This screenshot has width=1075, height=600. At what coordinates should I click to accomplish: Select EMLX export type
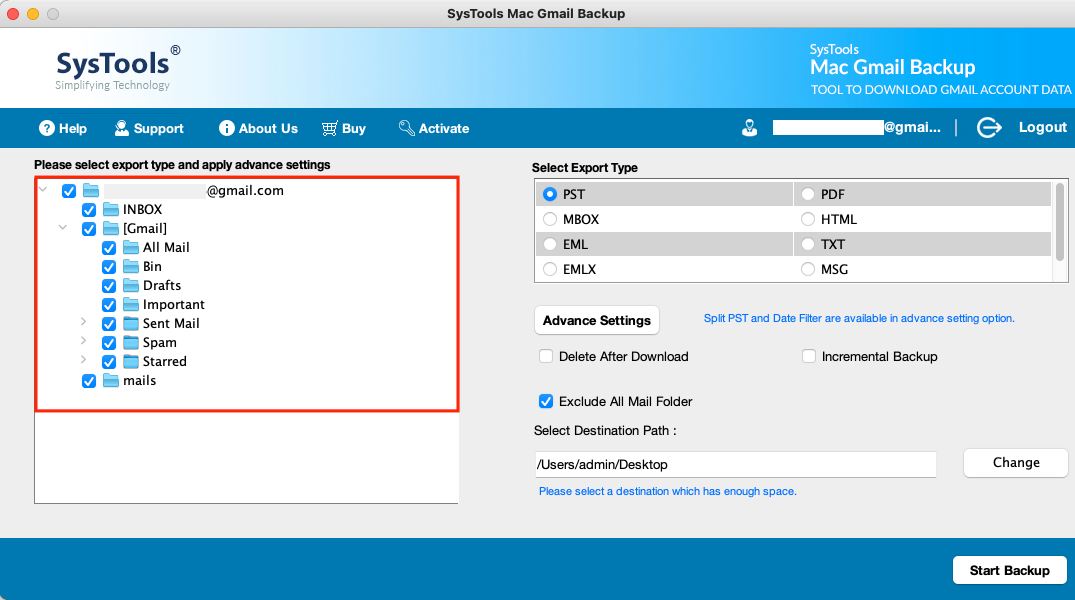pos(550,269)
